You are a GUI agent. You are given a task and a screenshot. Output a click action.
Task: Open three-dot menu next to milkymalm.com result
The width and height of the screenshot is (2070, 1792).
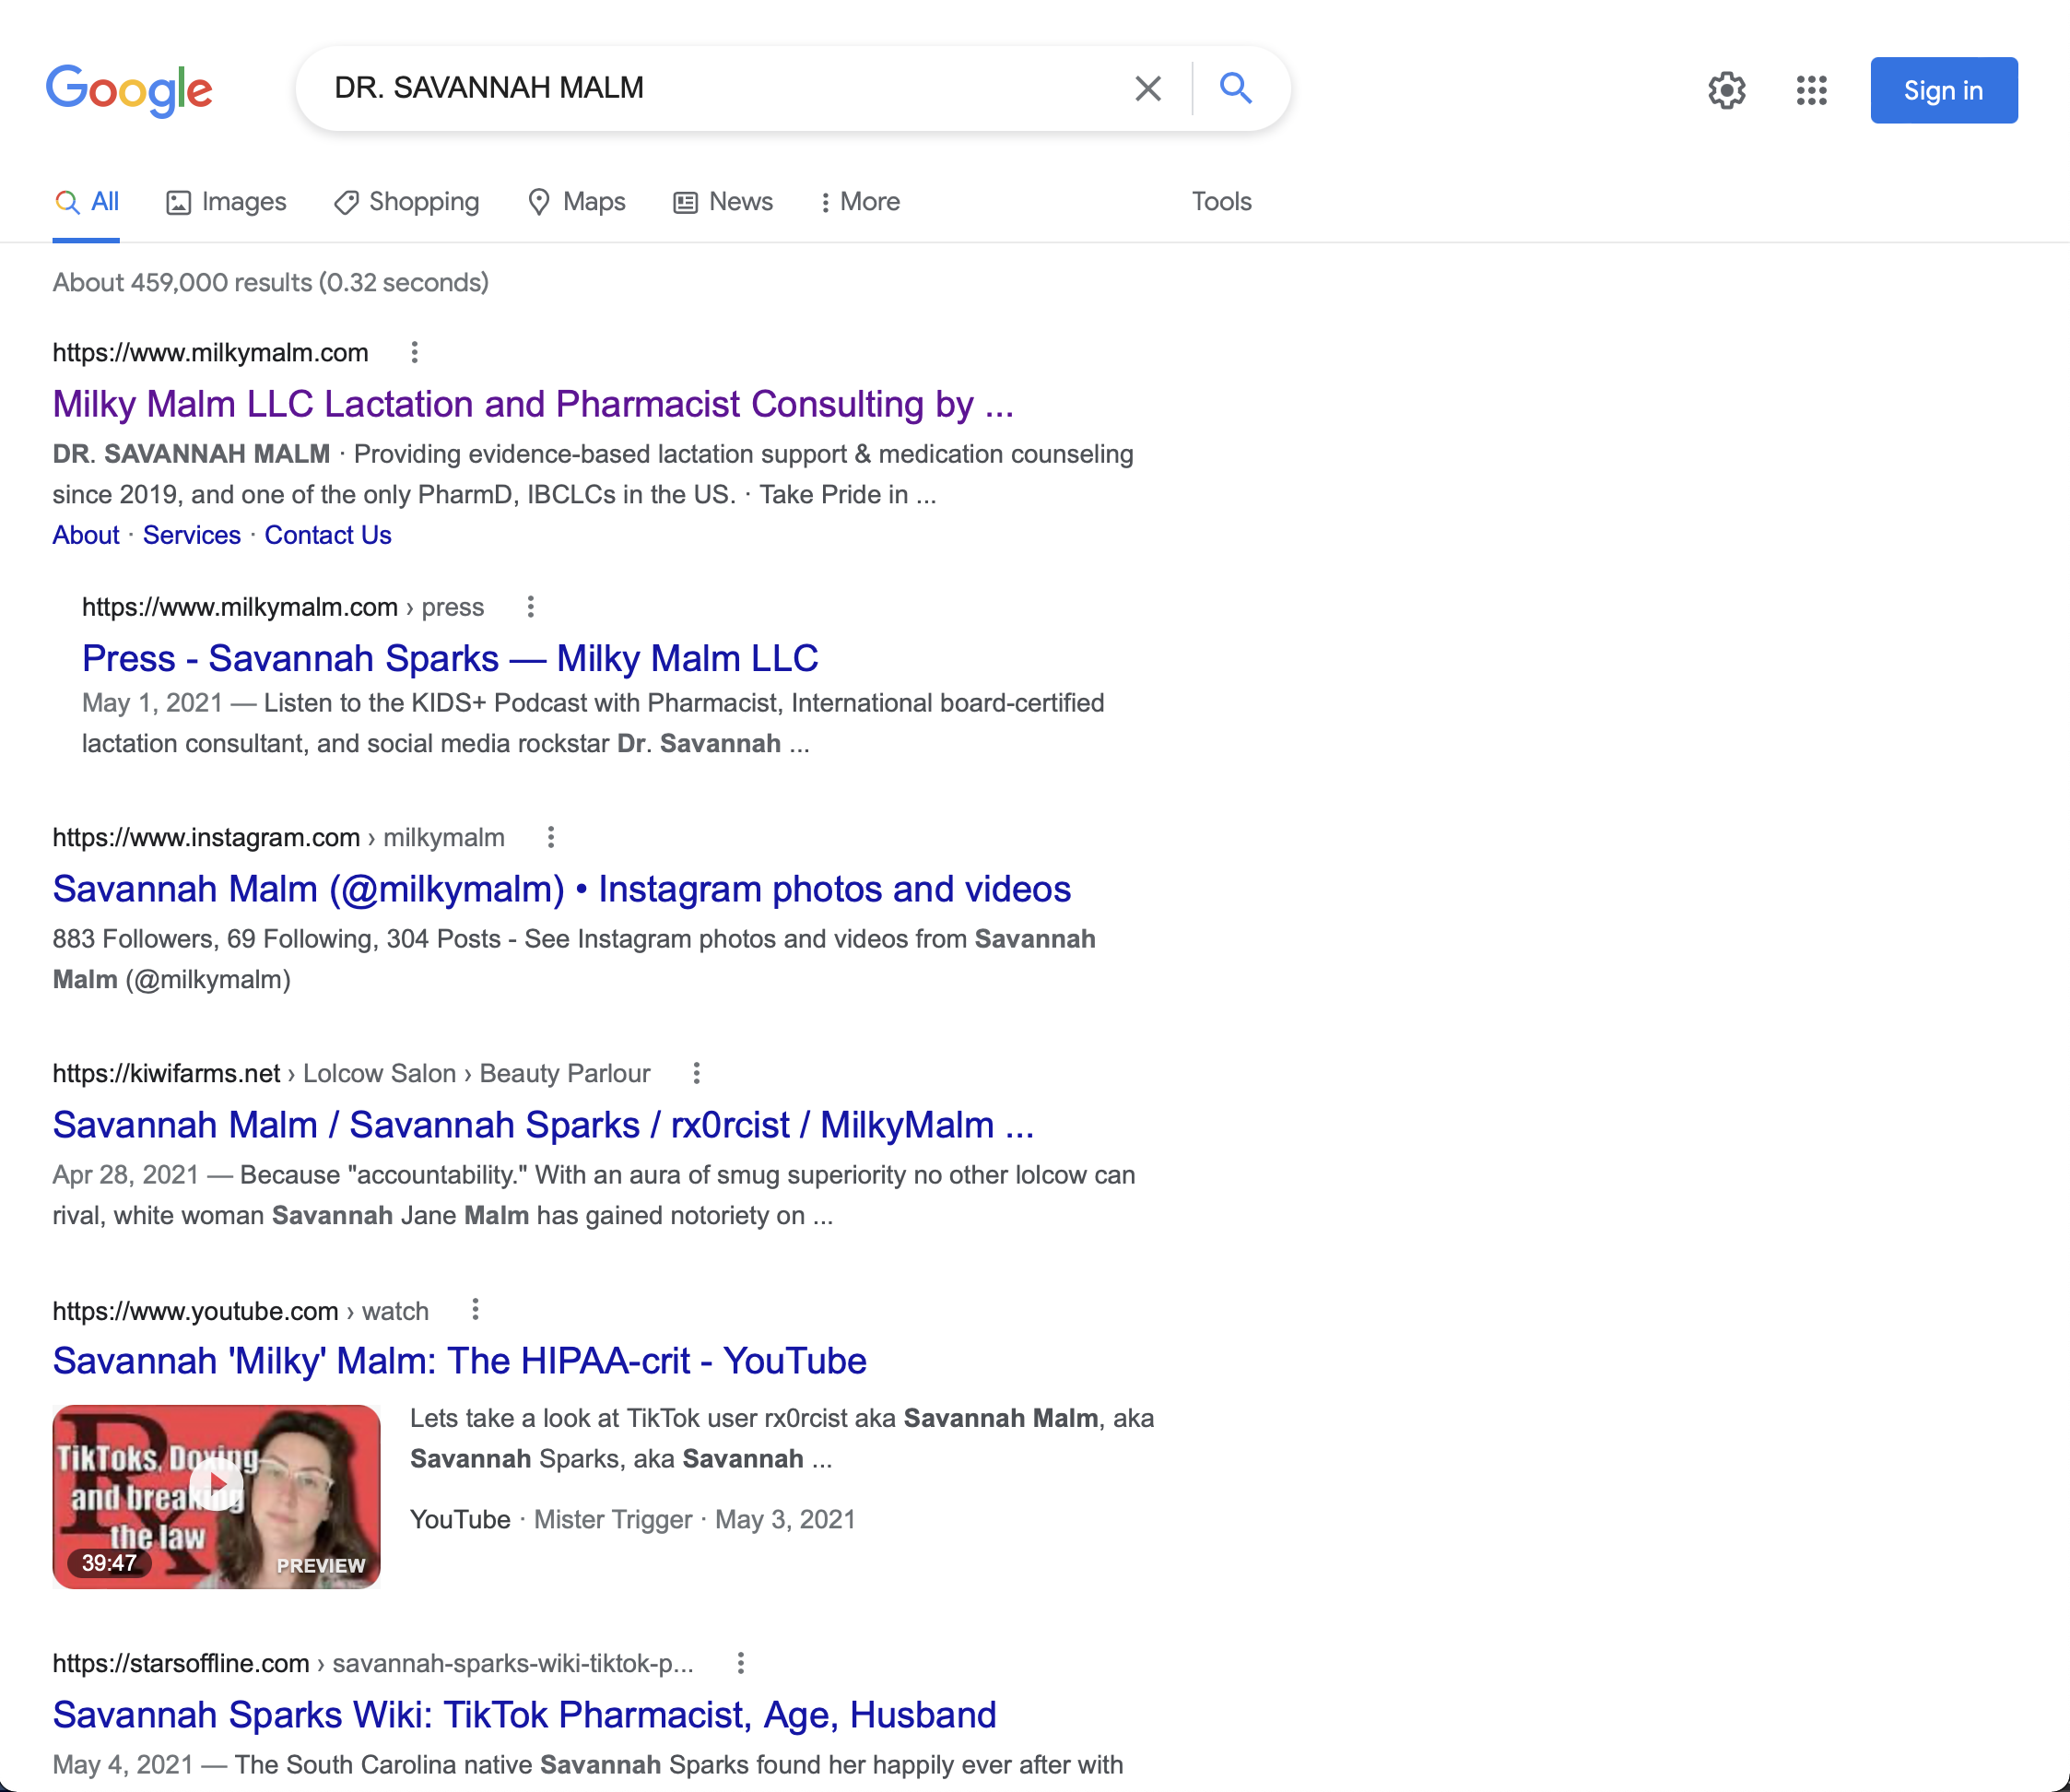(414, 353)
